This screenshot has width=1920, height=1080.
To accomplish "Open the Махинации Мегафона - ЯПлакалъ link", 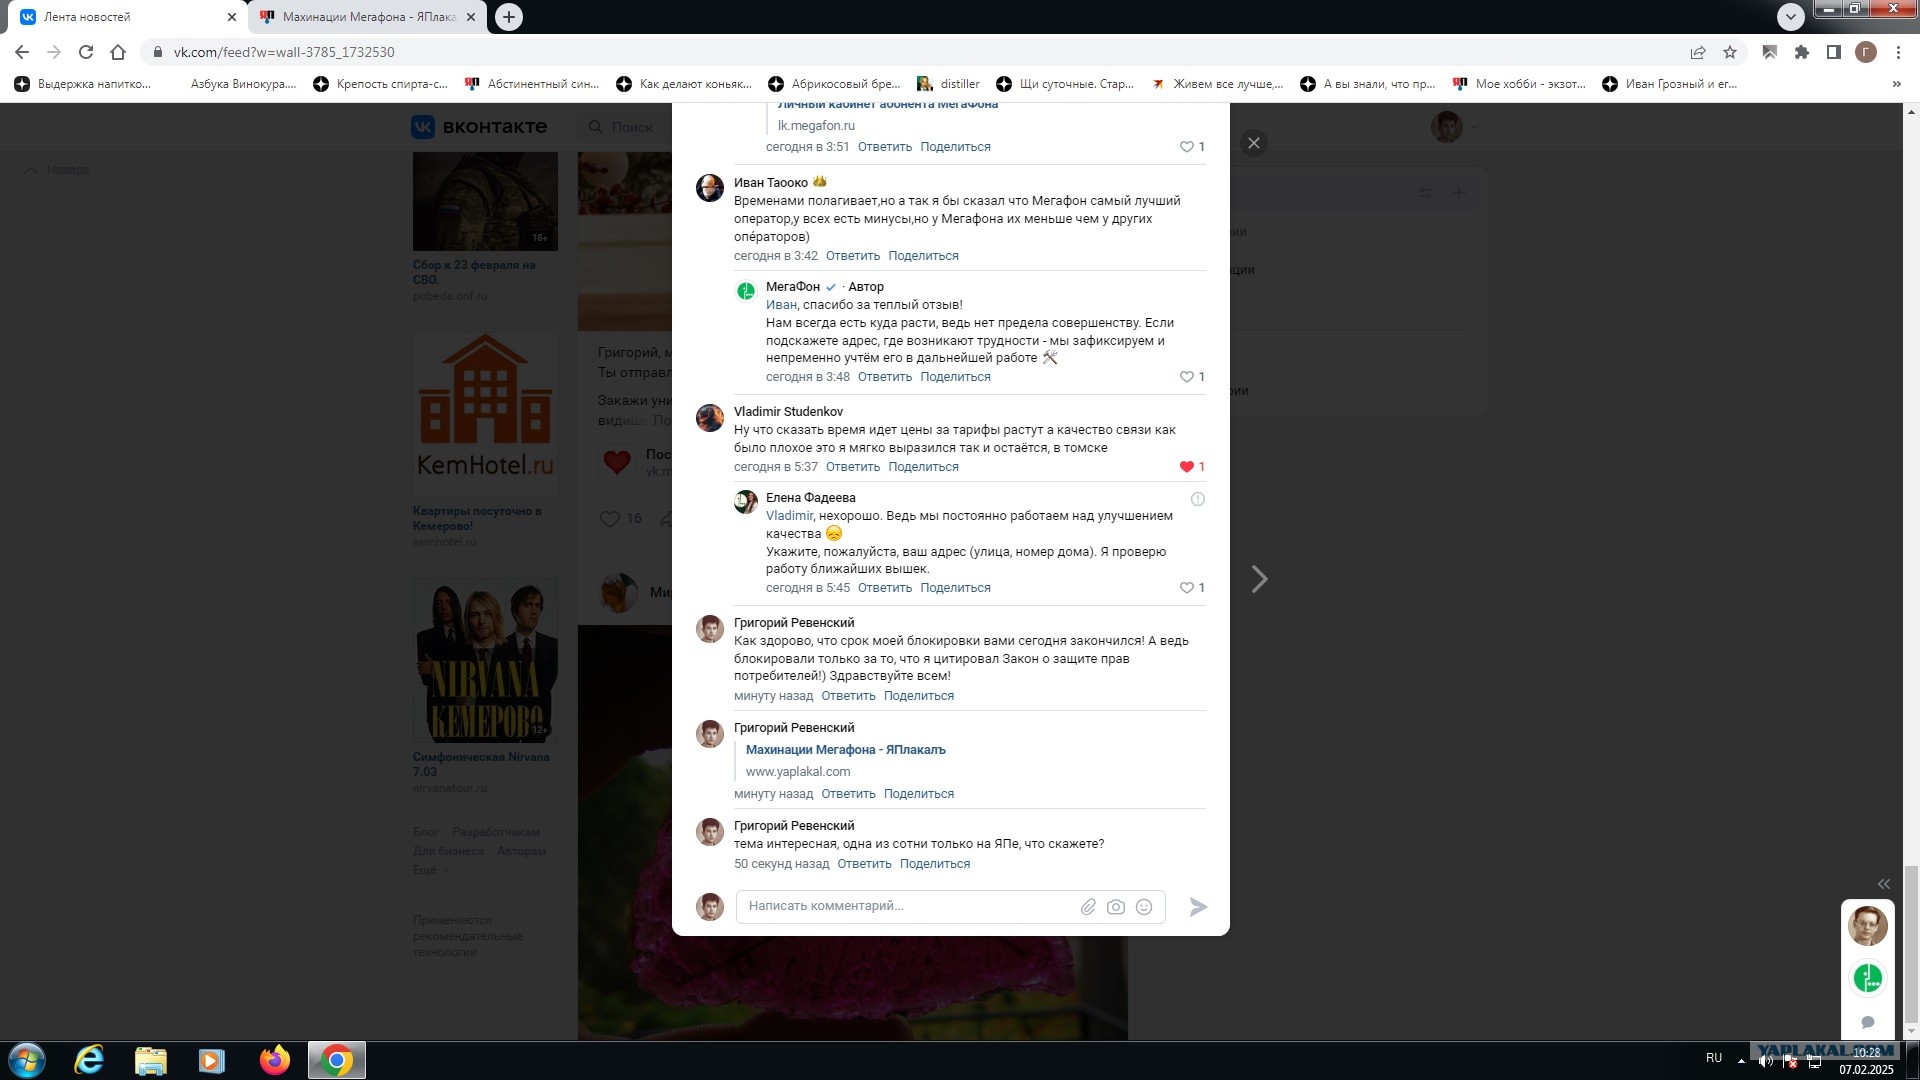I will [x=846, y=750].
